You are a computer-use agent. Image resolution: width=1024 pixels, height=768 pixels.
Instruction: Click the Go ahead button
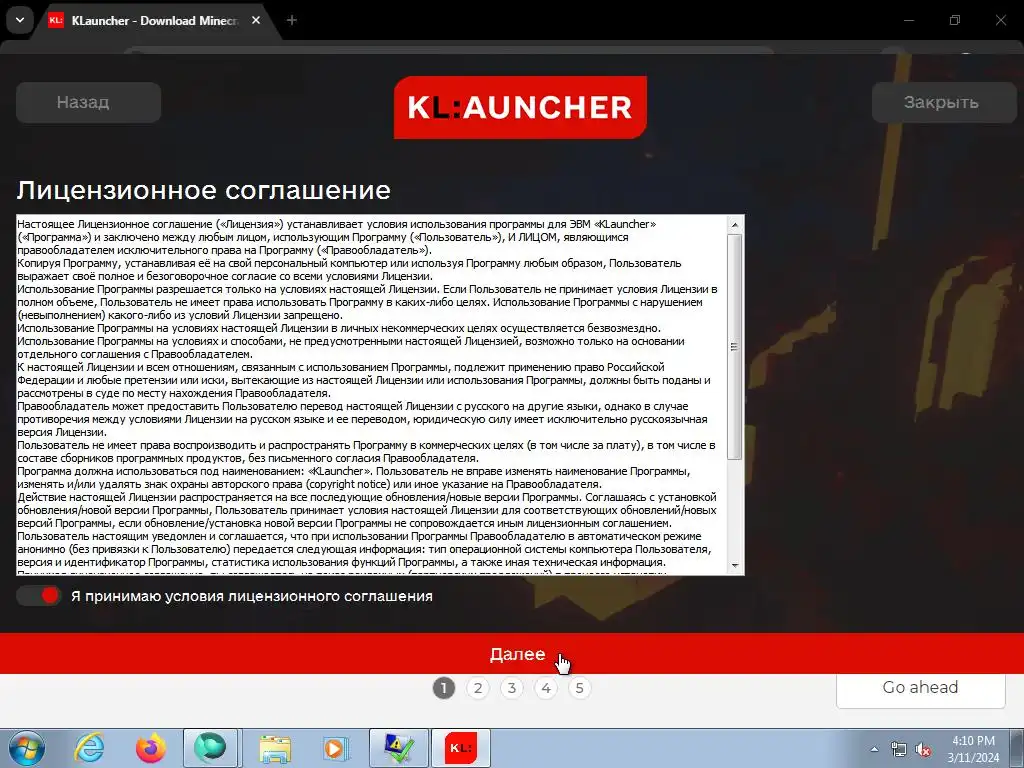(x=920, y=688)
